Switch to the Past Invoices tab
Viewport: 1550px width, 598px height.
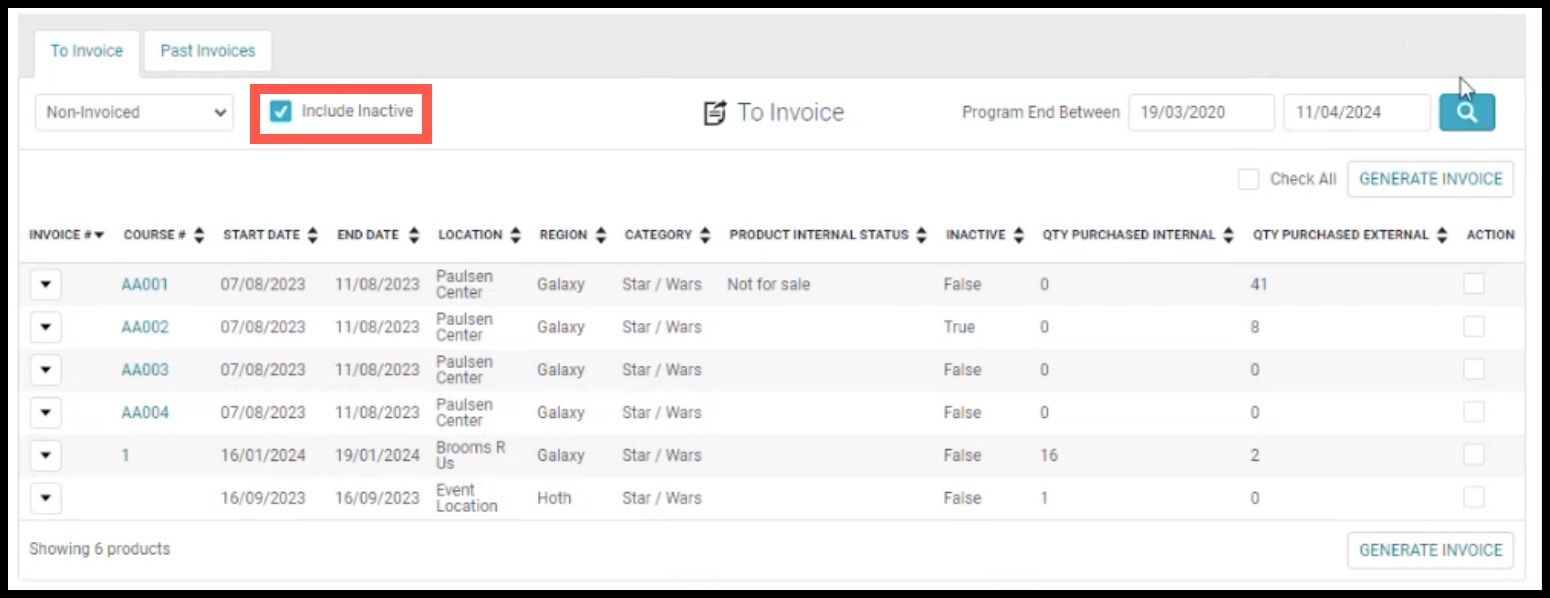[208, 51]
